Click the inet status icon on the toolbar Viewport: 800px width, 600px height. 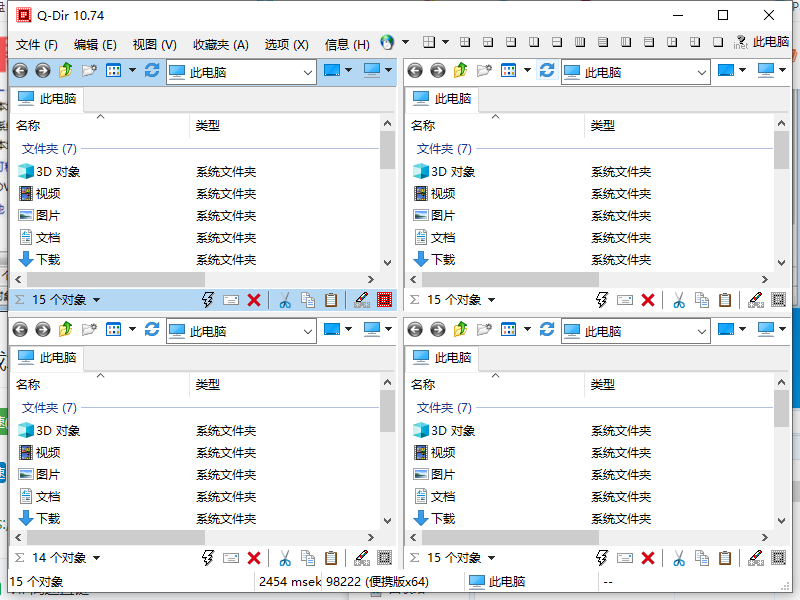pos(742,43)
